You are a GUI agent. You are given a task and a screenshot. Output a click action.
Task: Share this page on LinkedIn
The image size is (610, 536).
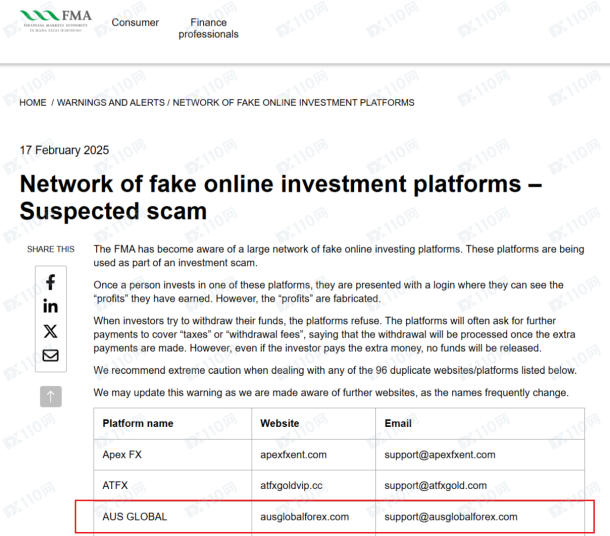(x=51, y=307)
